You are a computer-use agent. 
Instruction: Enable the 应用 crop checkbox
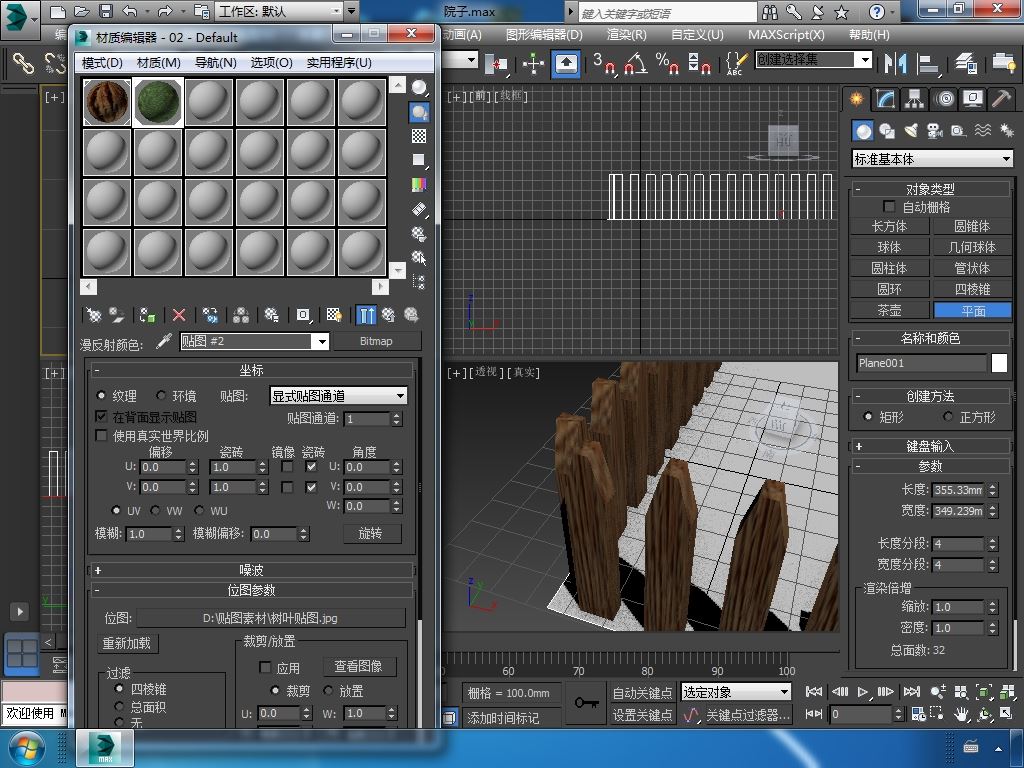tap(265, 667)
